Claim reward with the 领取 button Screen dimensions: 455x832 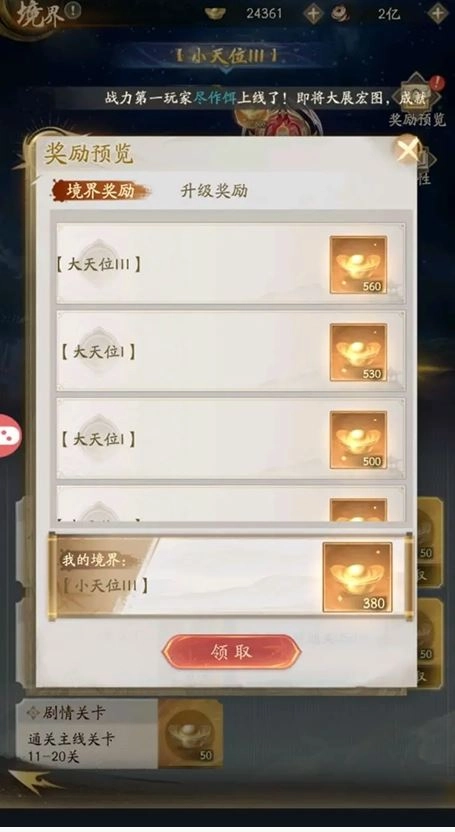232,652
